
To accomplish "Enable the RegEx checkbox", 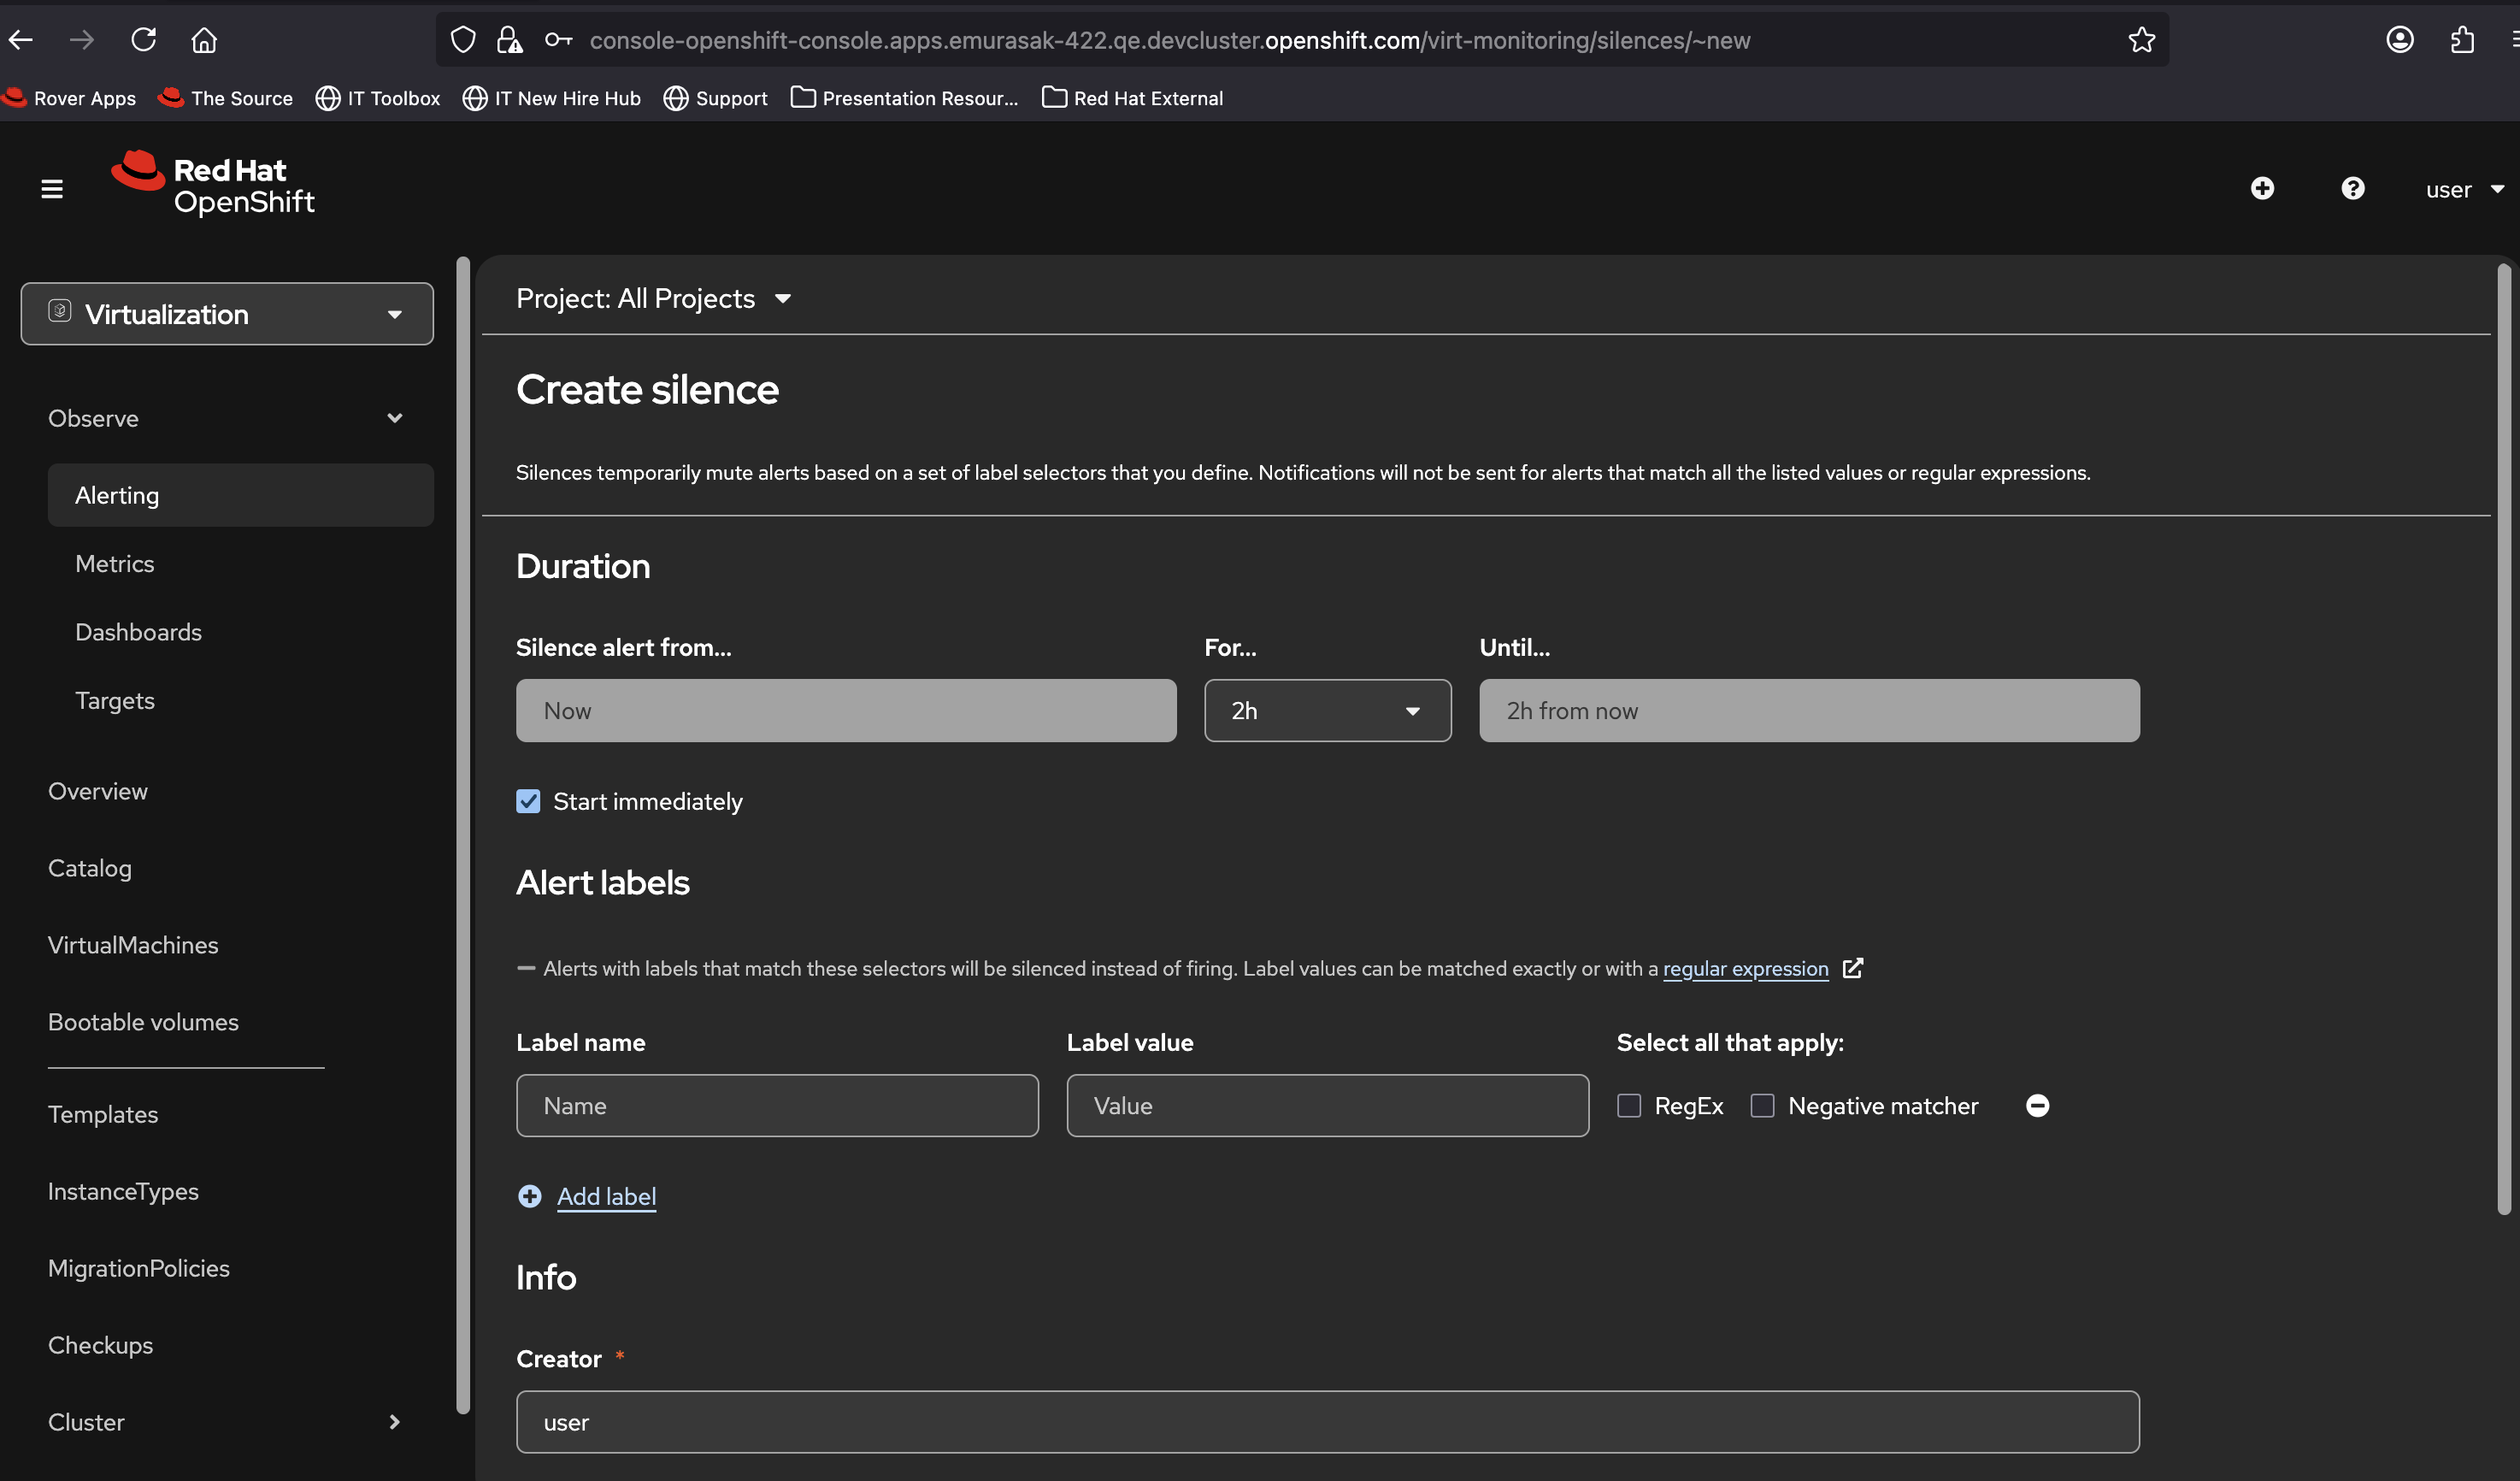I will (x=1629, y=1105).
